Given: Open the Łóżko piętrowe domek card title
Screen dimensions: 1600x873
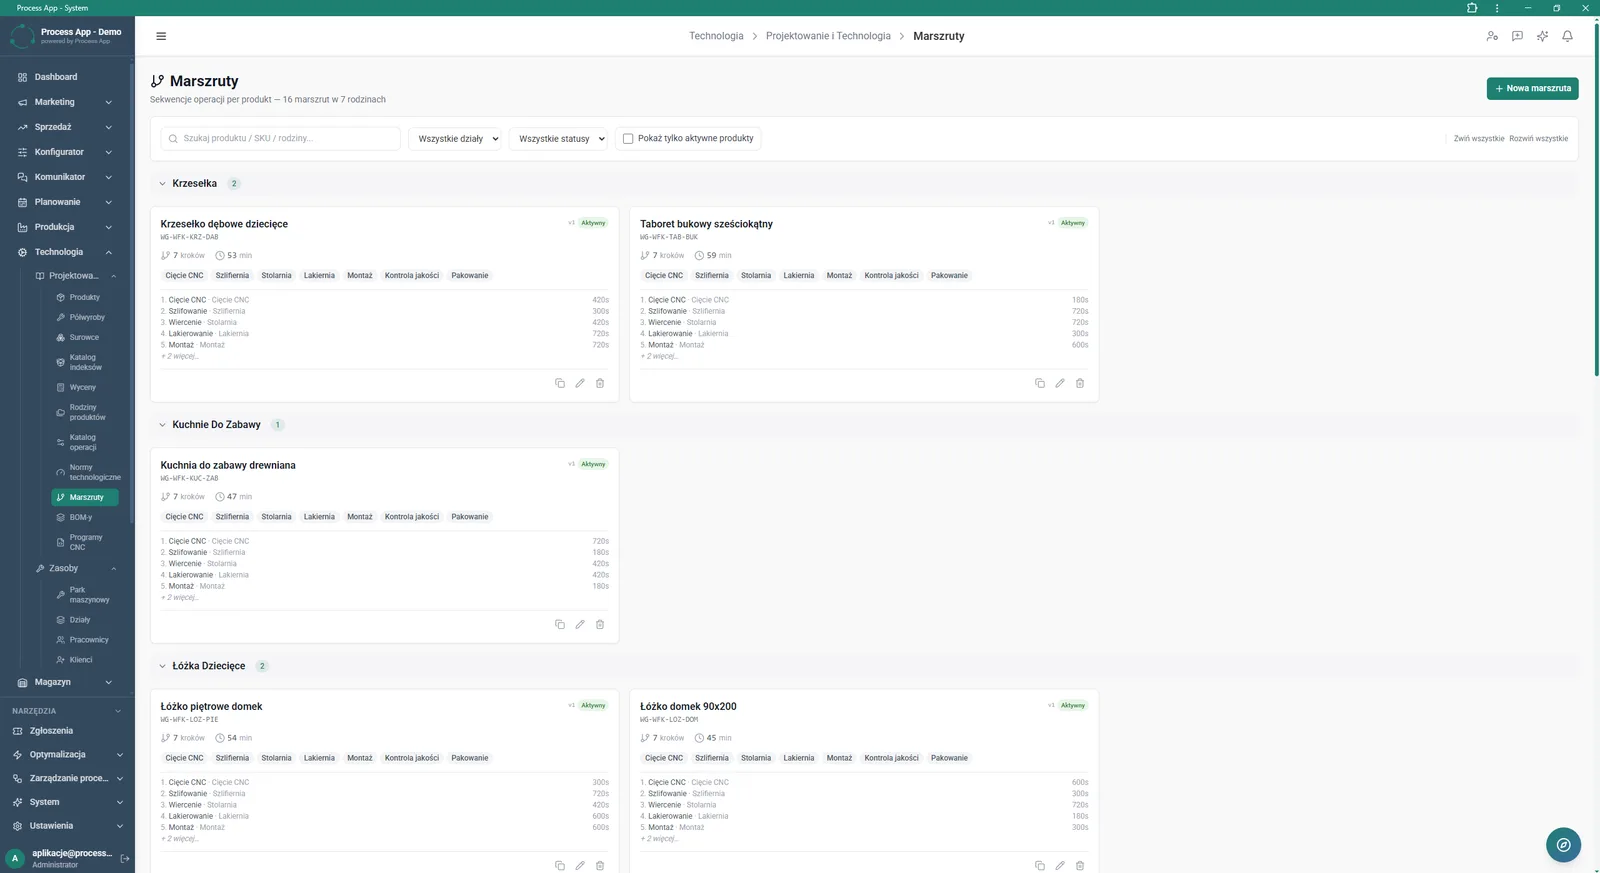Looking at the screenshot, I should [211, 707].
